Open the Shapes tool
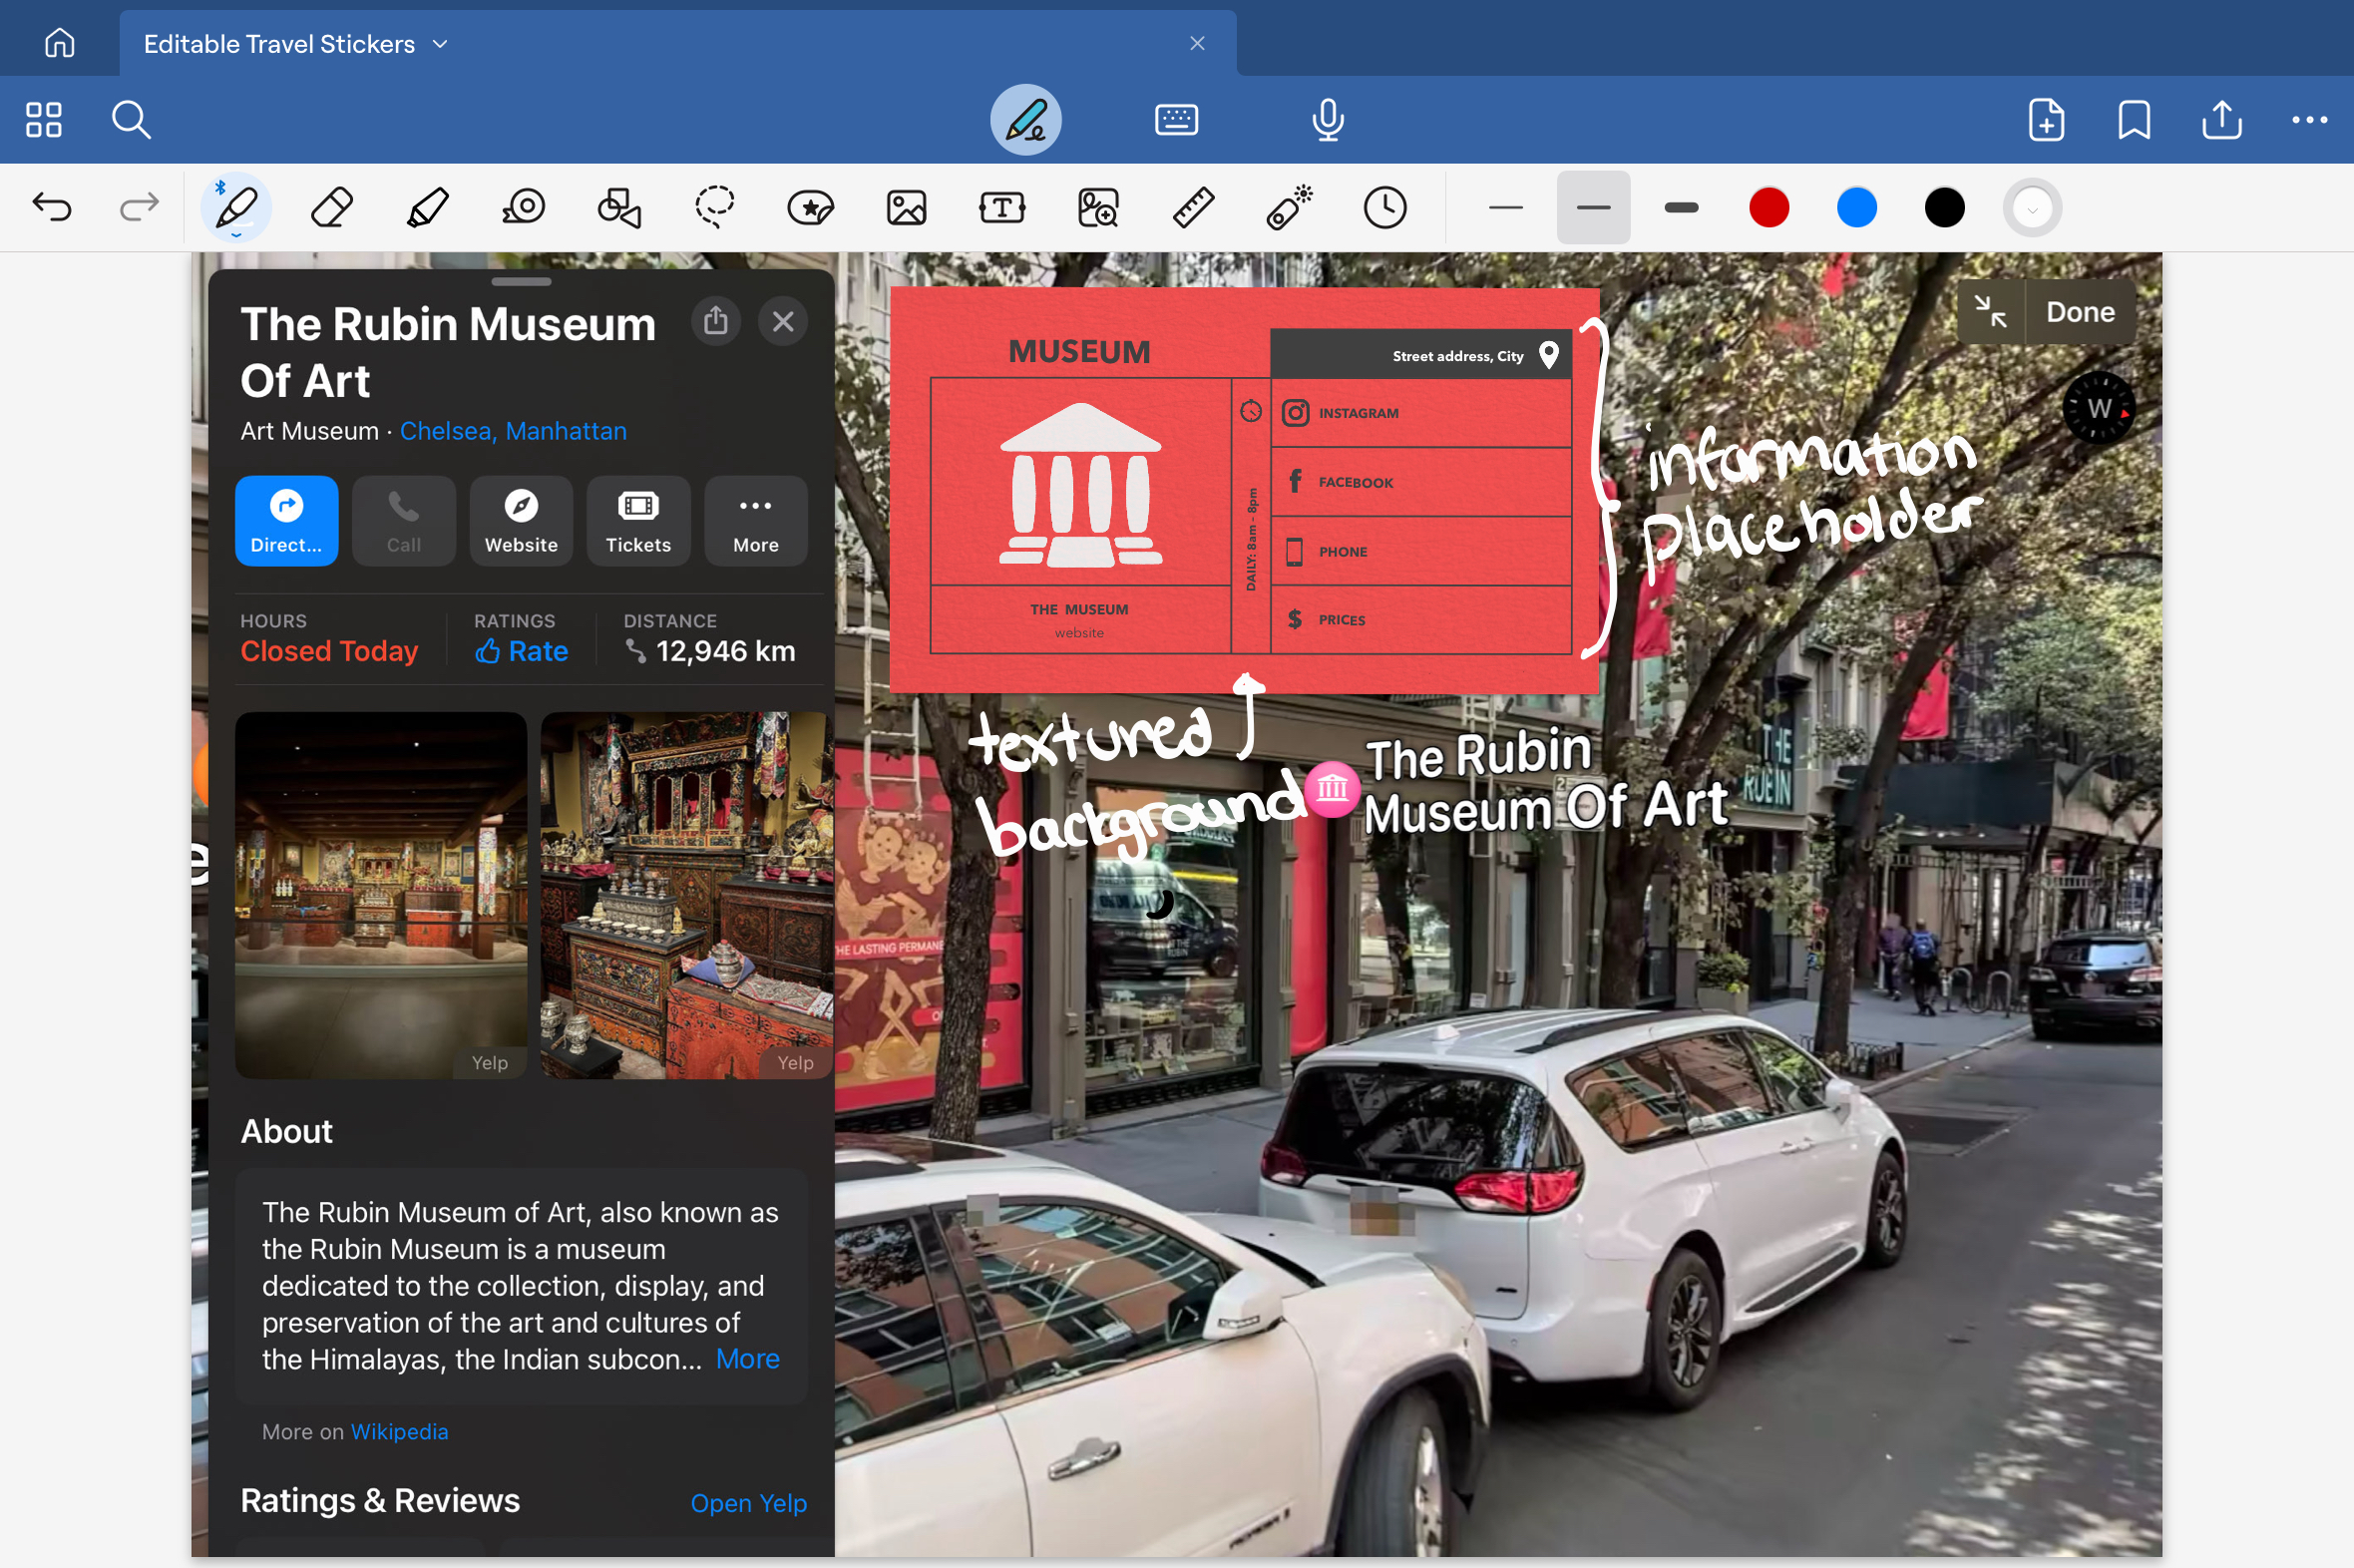This screenshot has height=1568, width=2354. coord(619,208)
